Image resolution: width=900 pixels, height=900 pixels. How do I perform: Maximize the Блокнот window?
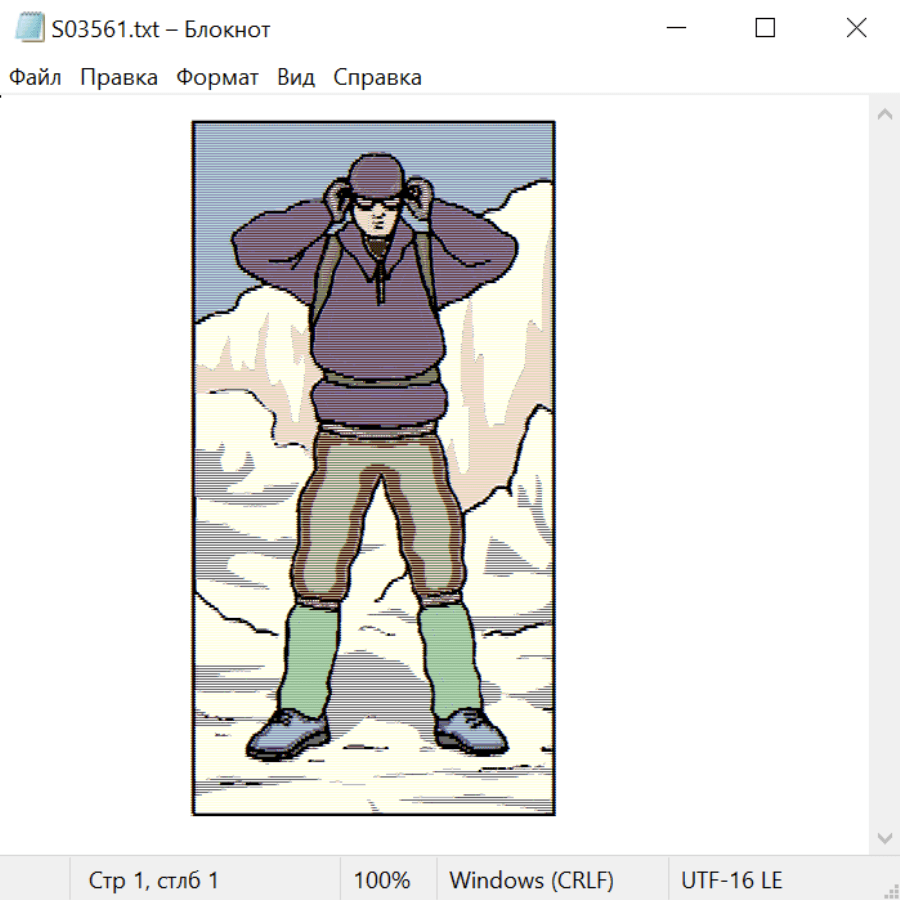coord(765,28)
